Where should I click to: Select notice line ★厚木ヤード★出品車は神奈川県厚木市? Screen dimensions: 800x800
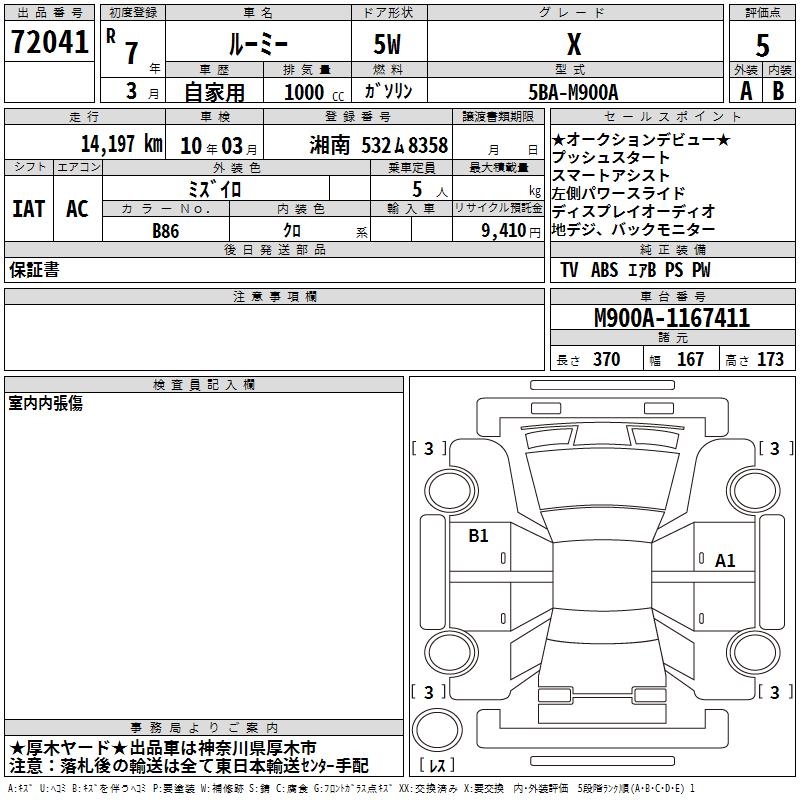pos(163,748)
